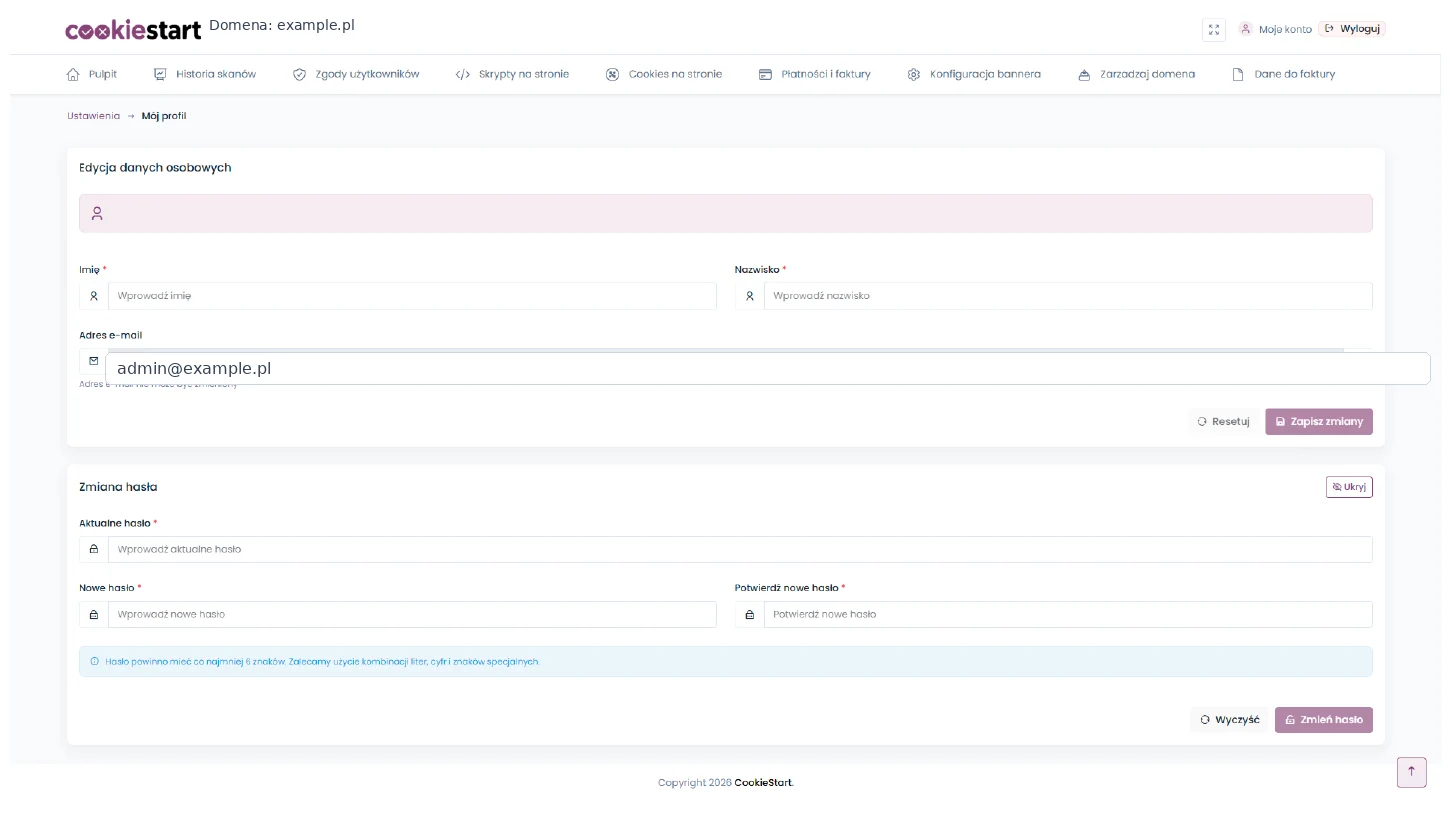Click the person icon beside Nazwisko field

pos(750,296)
